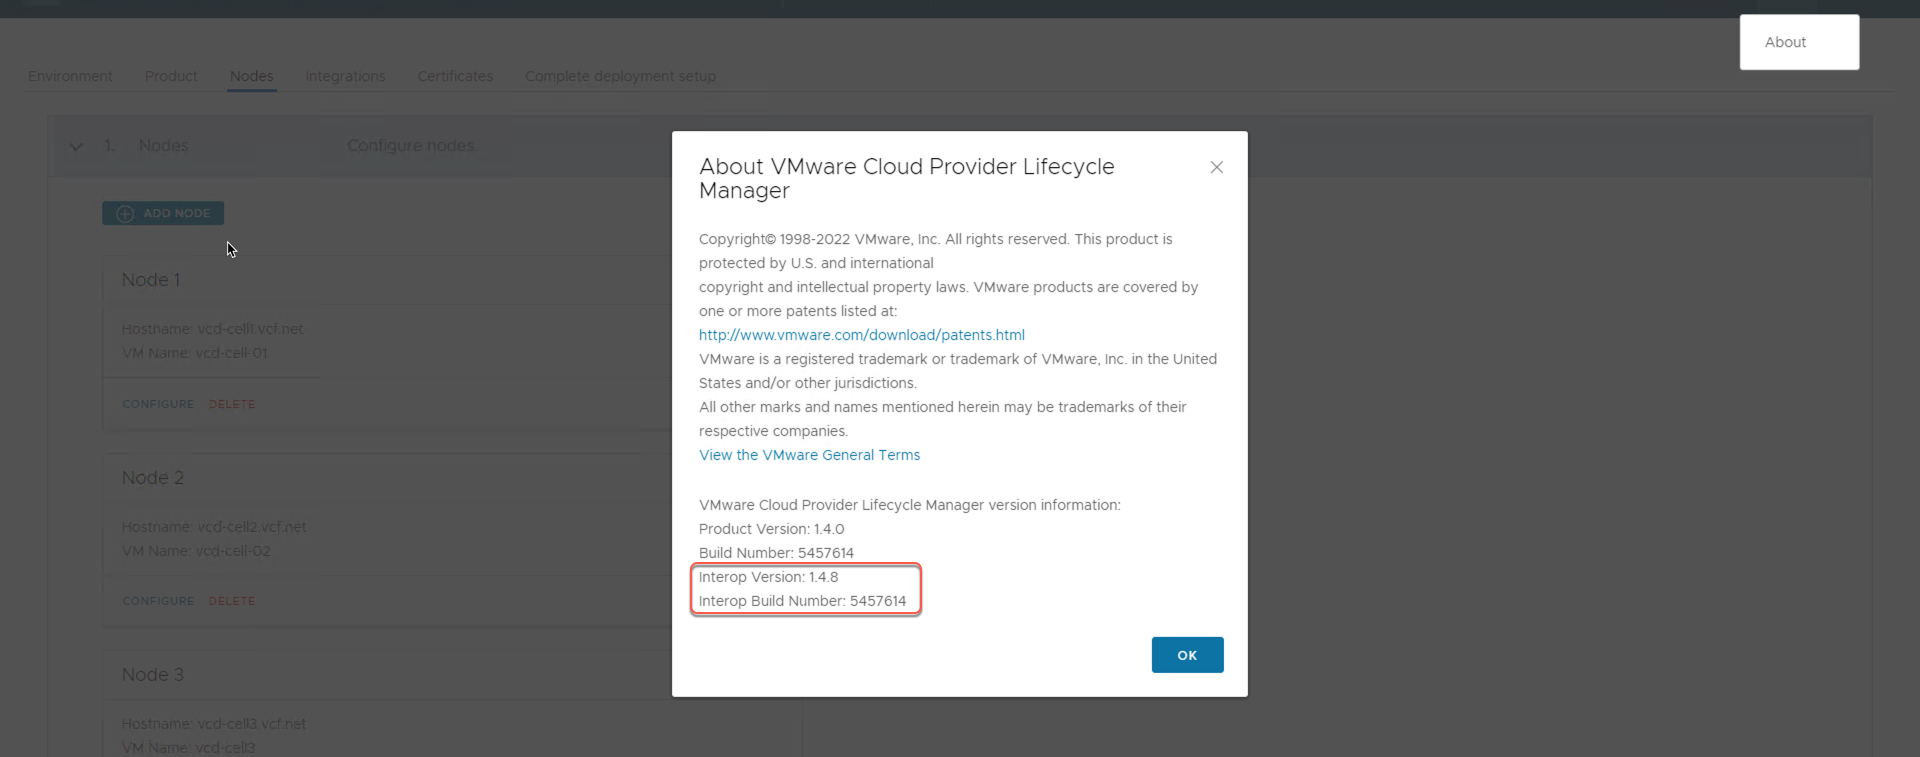Viewport: 1920px width, 757px height.
Task: Collapse the Nodes step chevron
Action: (76, 146)
